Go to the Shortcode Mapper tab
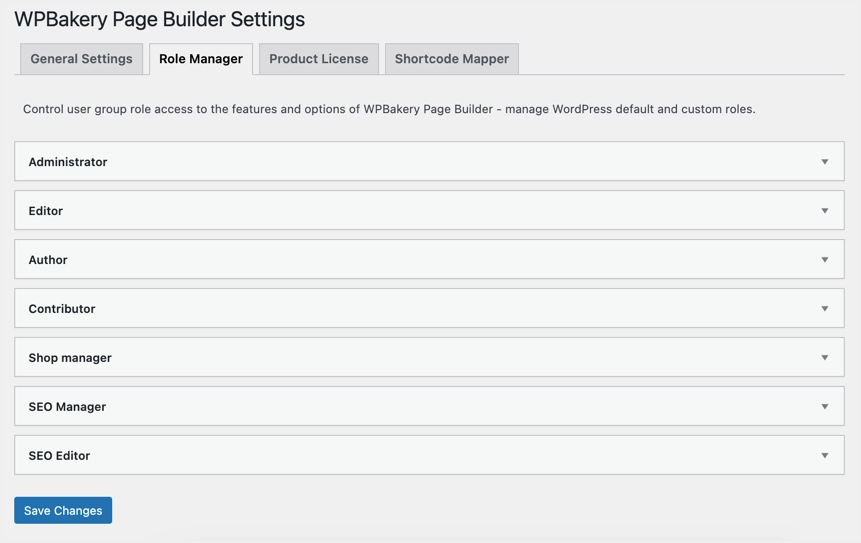 click(451, 59)
